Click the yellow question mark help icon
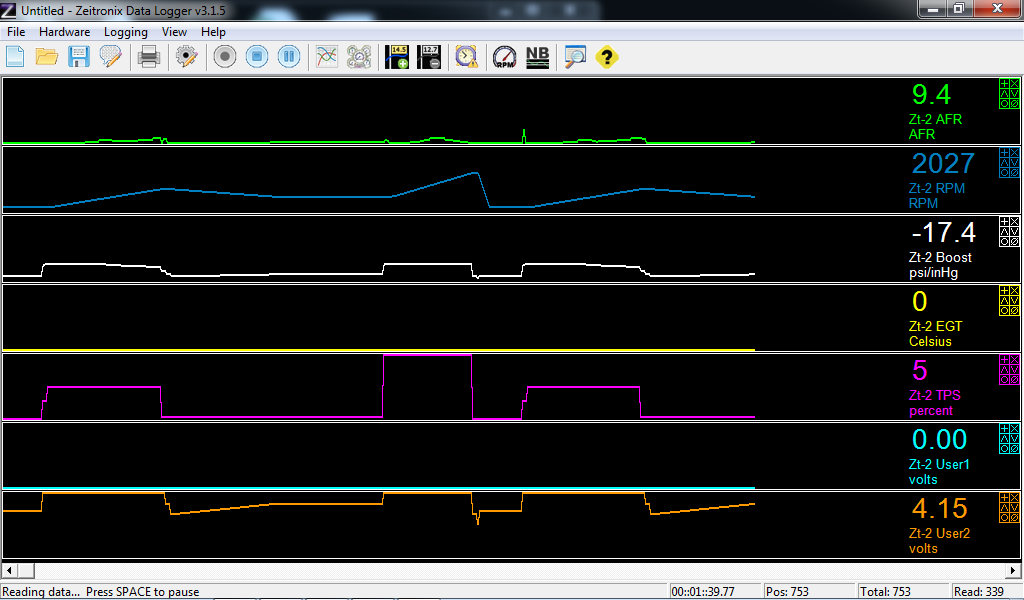This screenshot has height=600, width=1024. click(606, 57)
